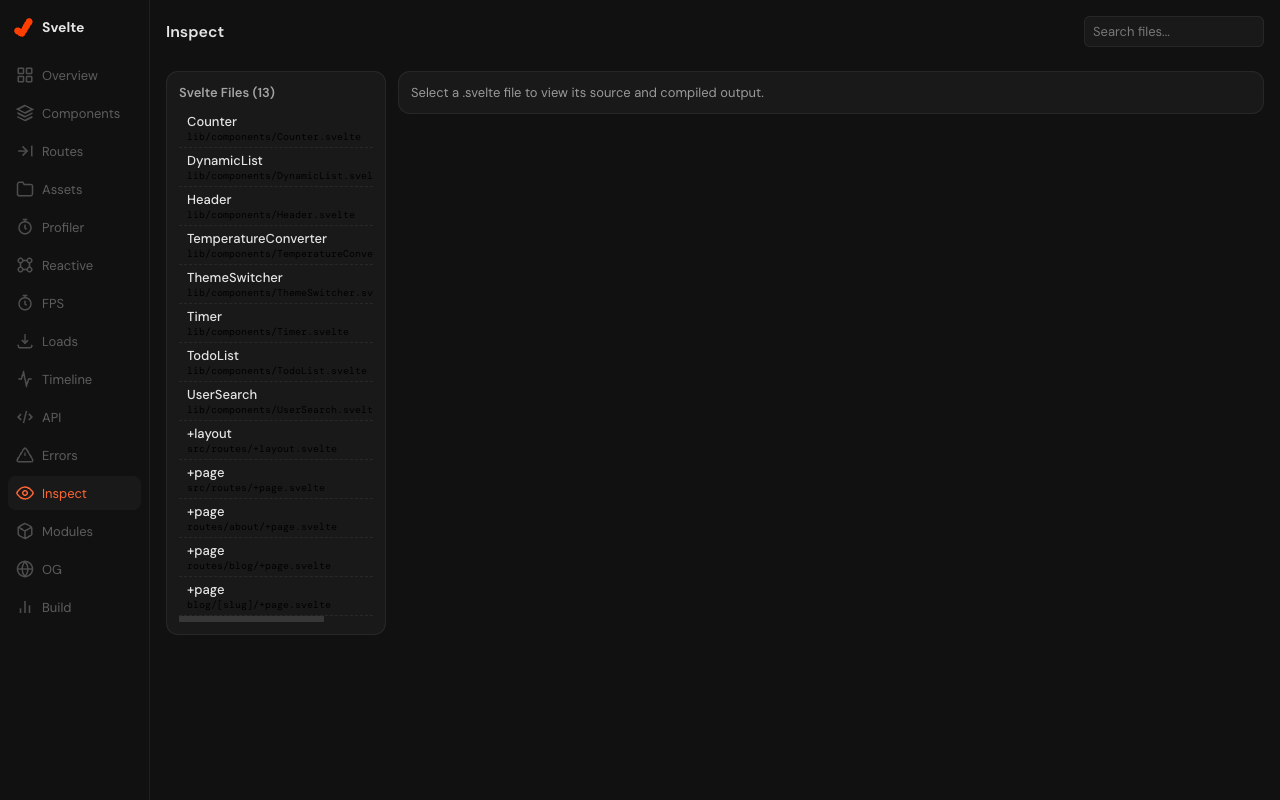
Task: Open the Modules cube icon
Action: (25, 531)
